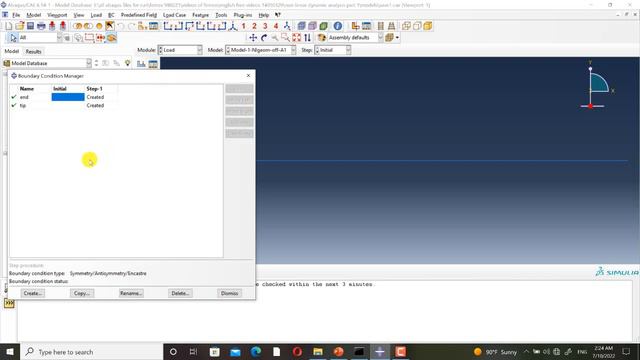
Task: Open the Load Case menu
Action: 174,15
